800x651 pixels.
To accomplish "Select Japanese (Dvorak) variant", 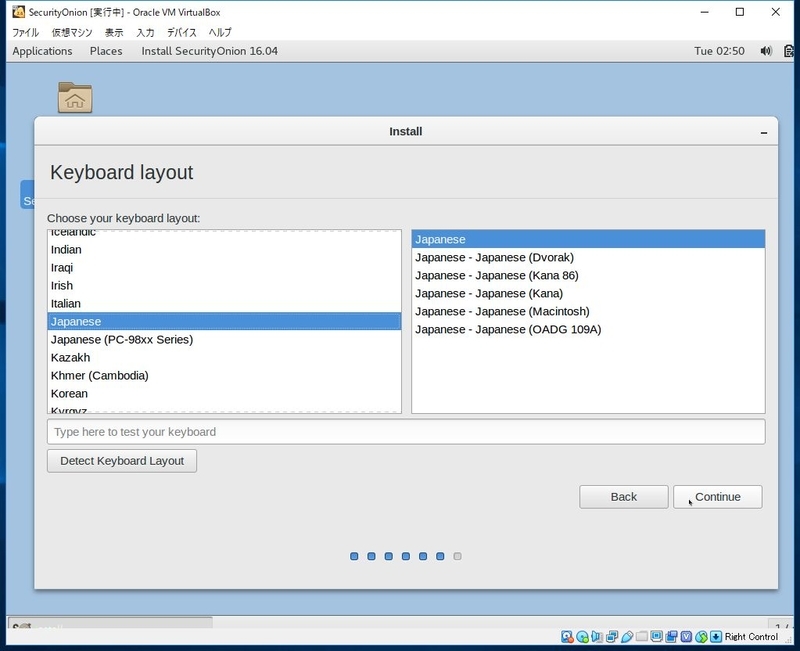I will click(x=588, y=257).
